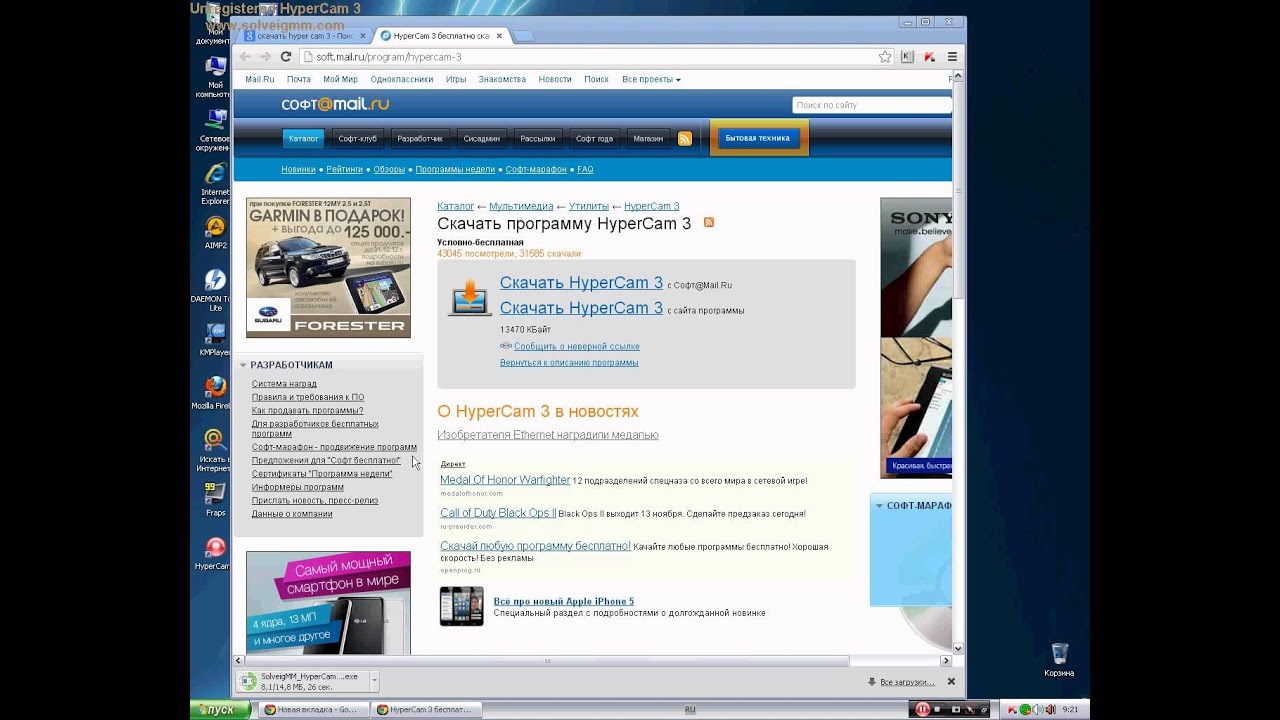This screenshot has height=720, width=1280.
Task: Open 'Изобретателя Ethernet наградили медалью' news link
Action: 548,435
